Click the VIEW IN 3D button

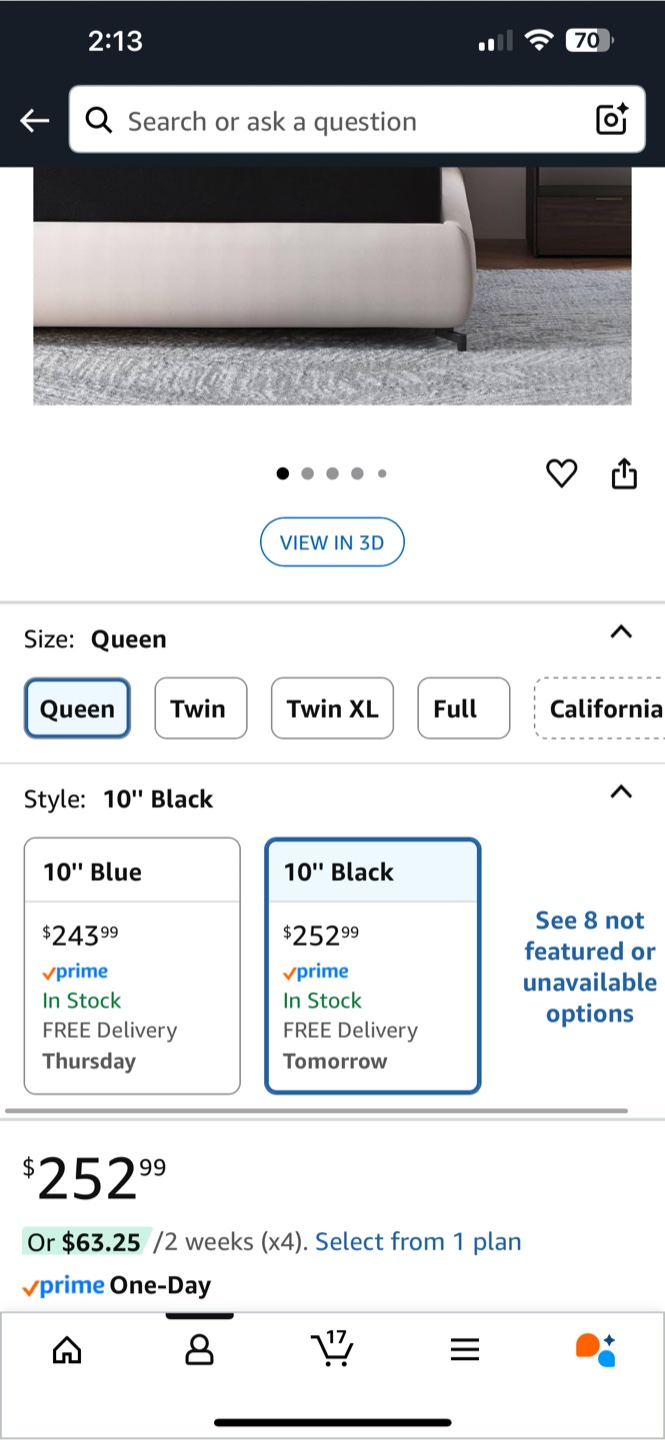(x=332, y=543)
